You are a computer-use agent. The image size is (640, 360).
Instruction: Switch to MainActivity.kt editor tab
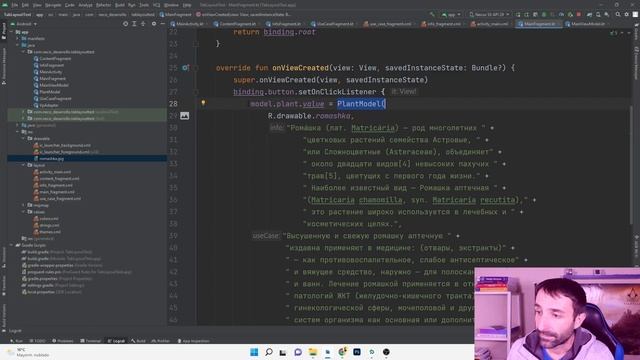[188, 24]
